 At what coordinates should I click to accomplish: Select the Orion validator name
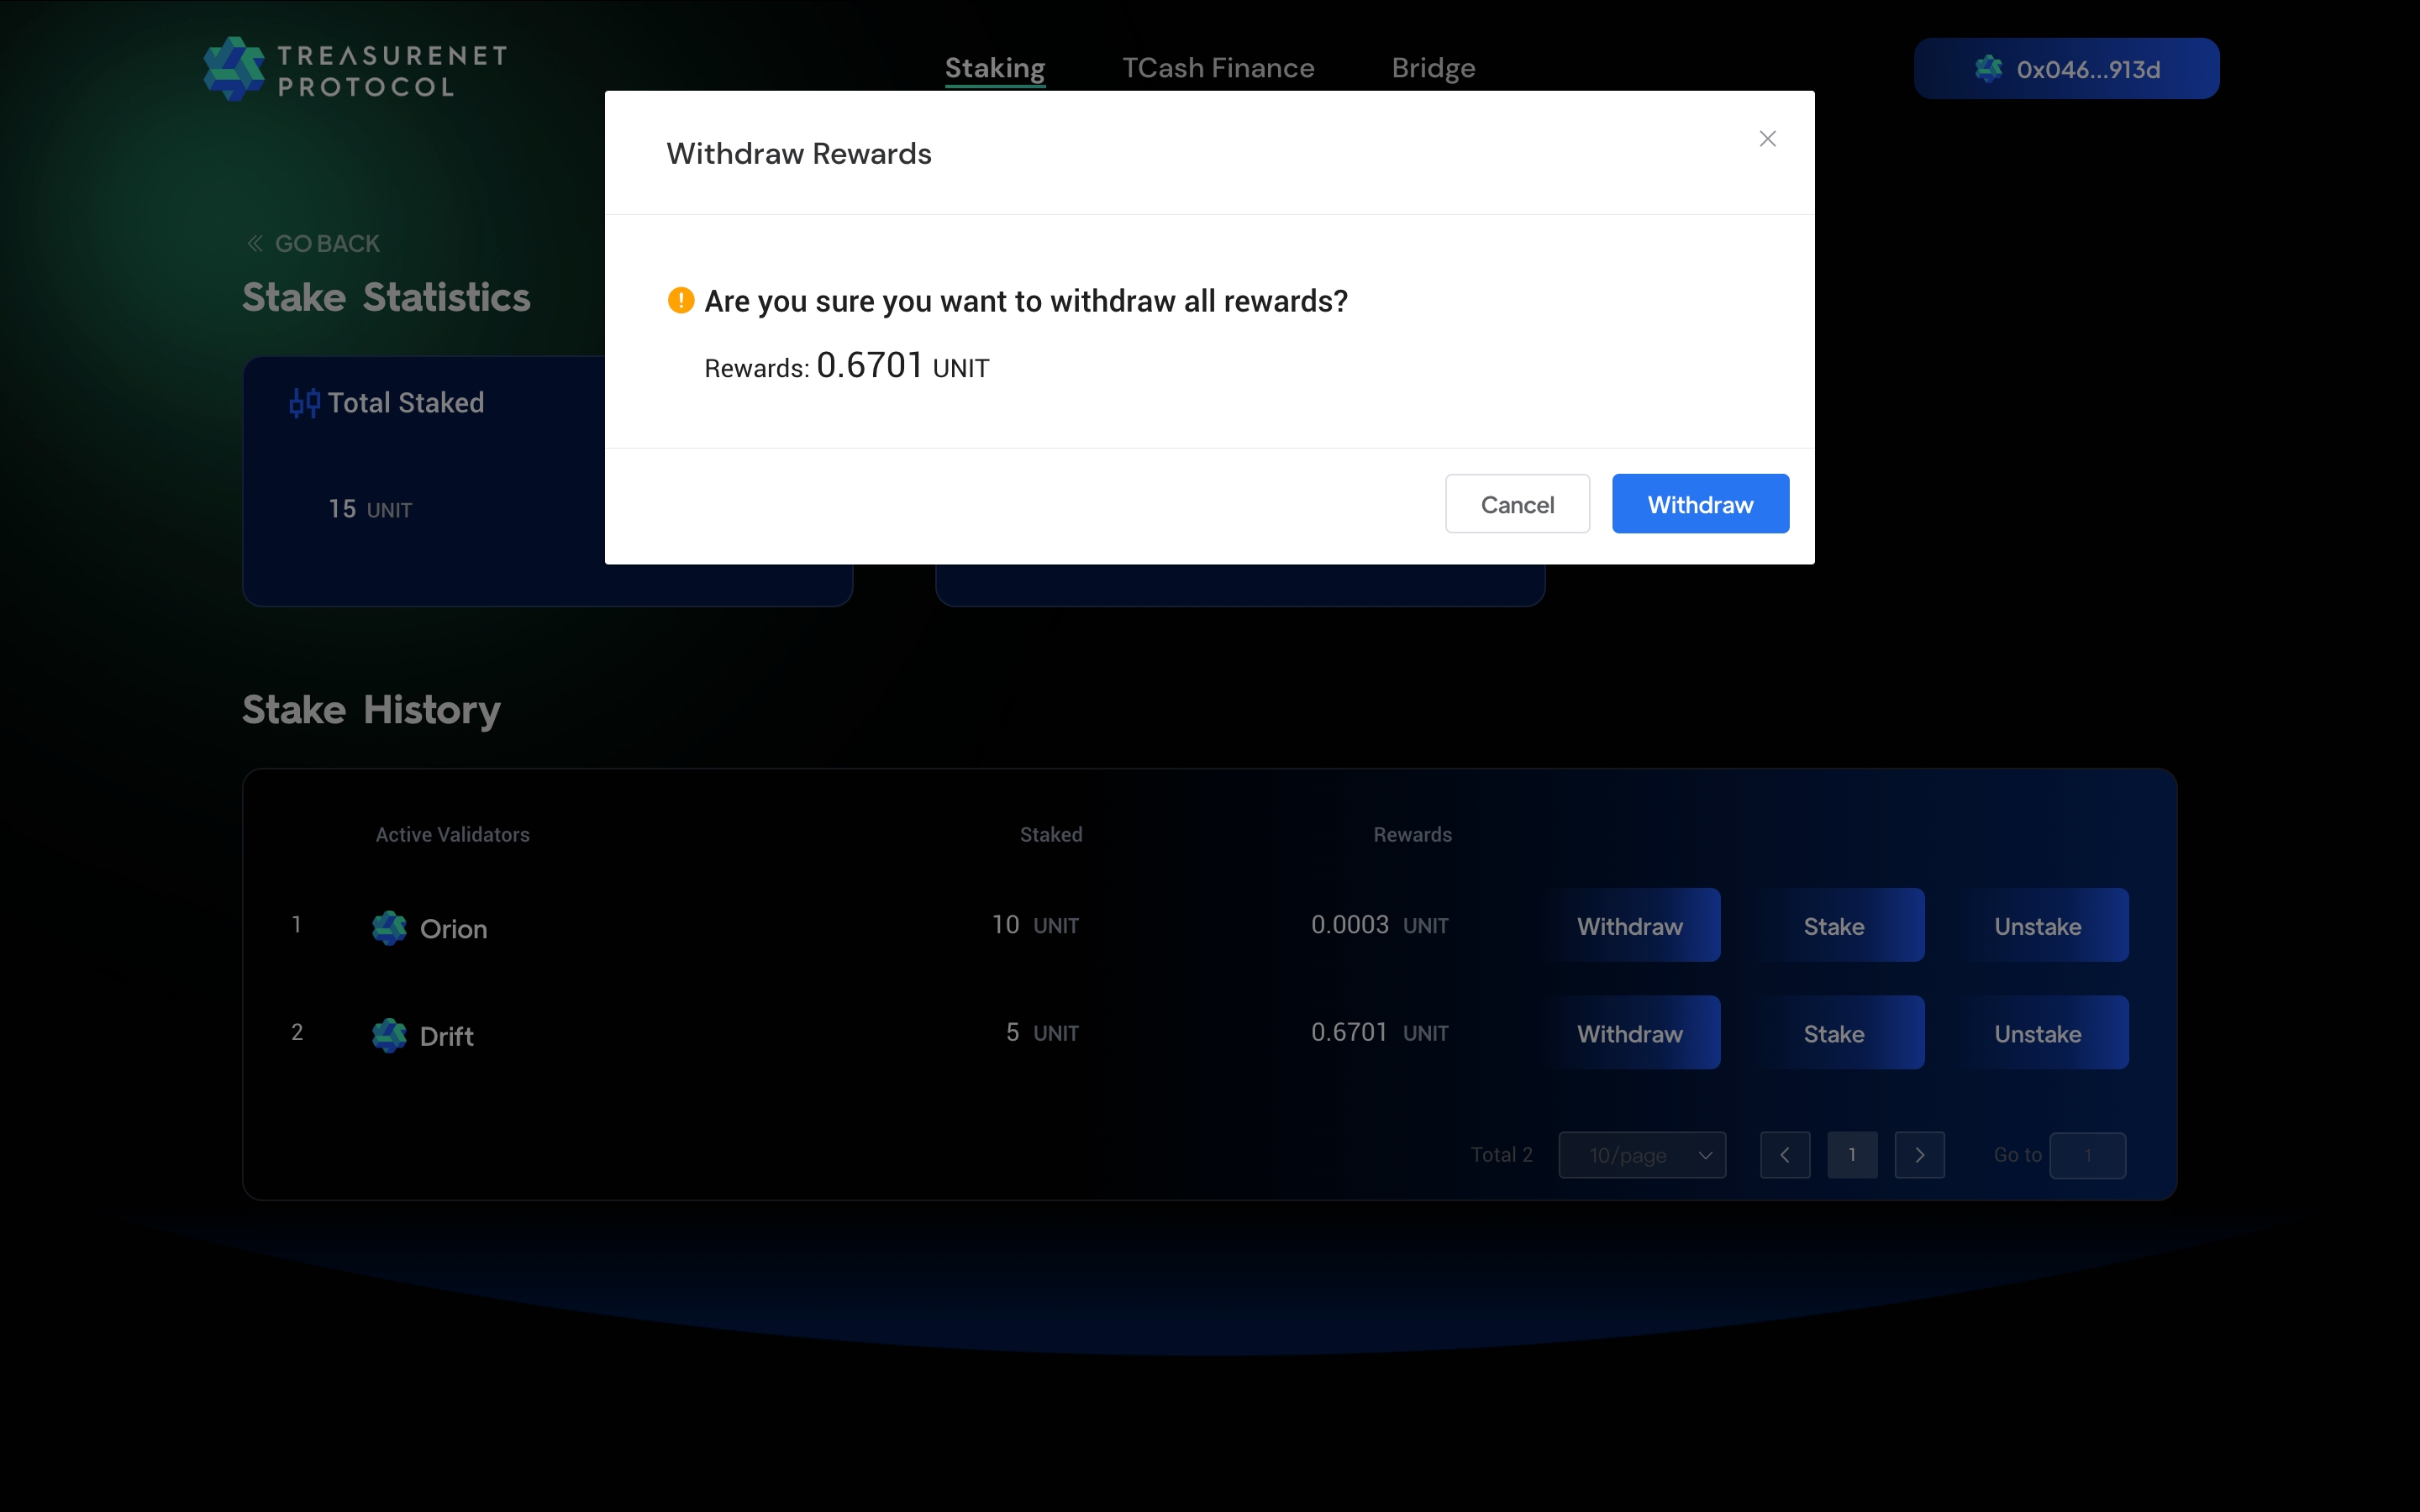click(x=454, y=929)
